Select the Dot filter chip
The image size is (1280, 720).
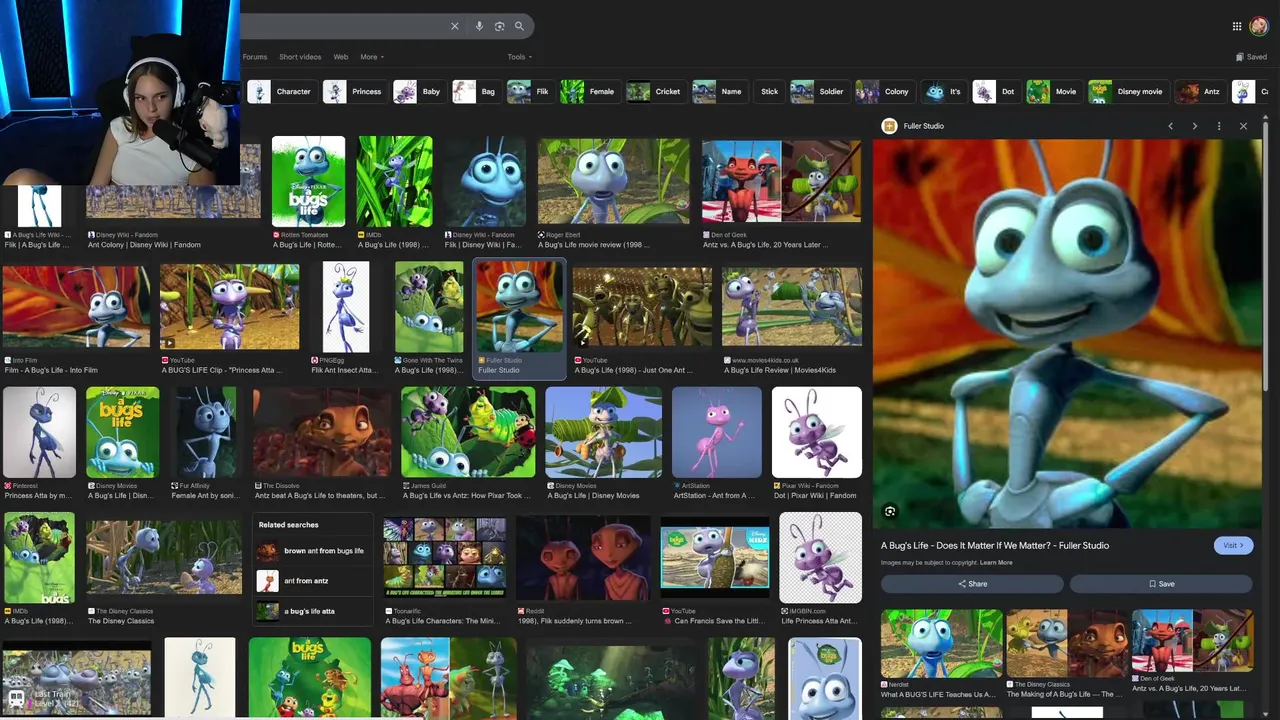tap(996, 92)
